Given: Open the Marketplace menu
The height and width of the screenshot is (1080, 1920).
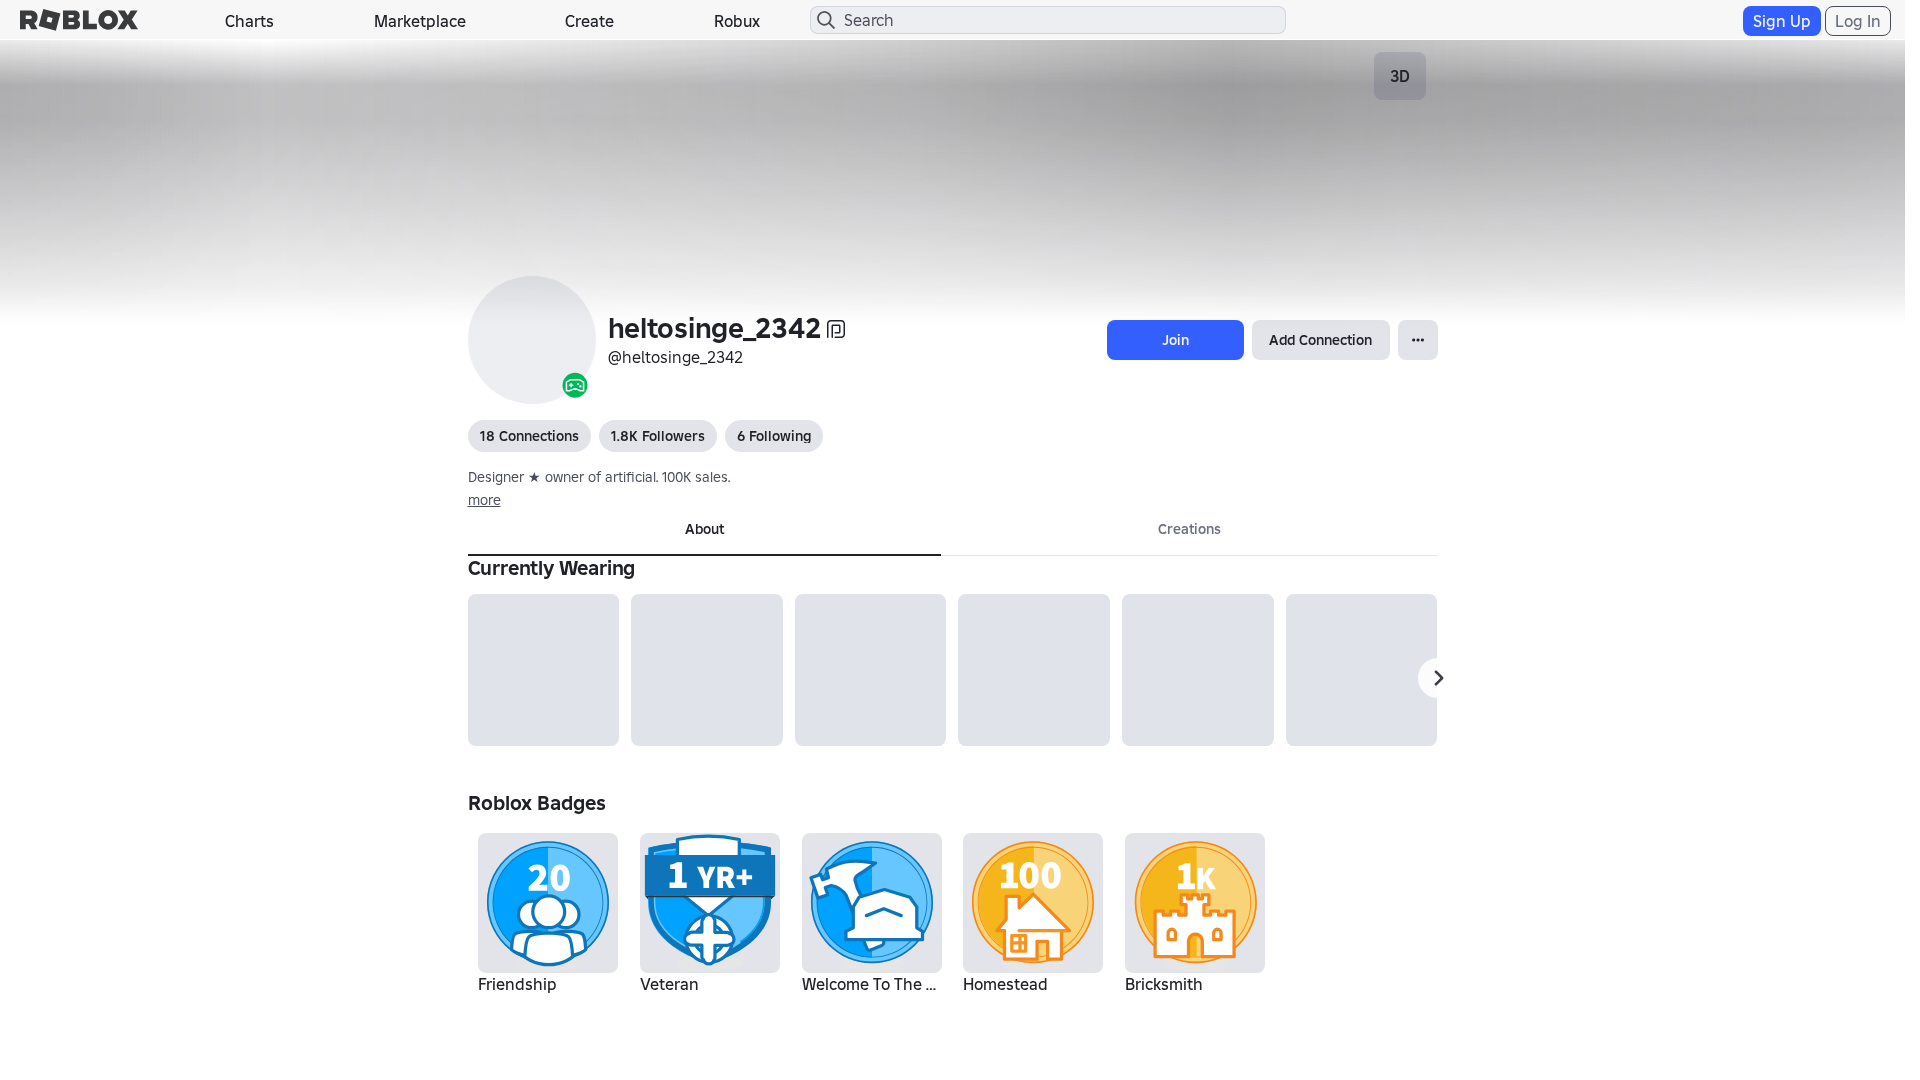Looking at the screenshot, I should tap(420, 21).
